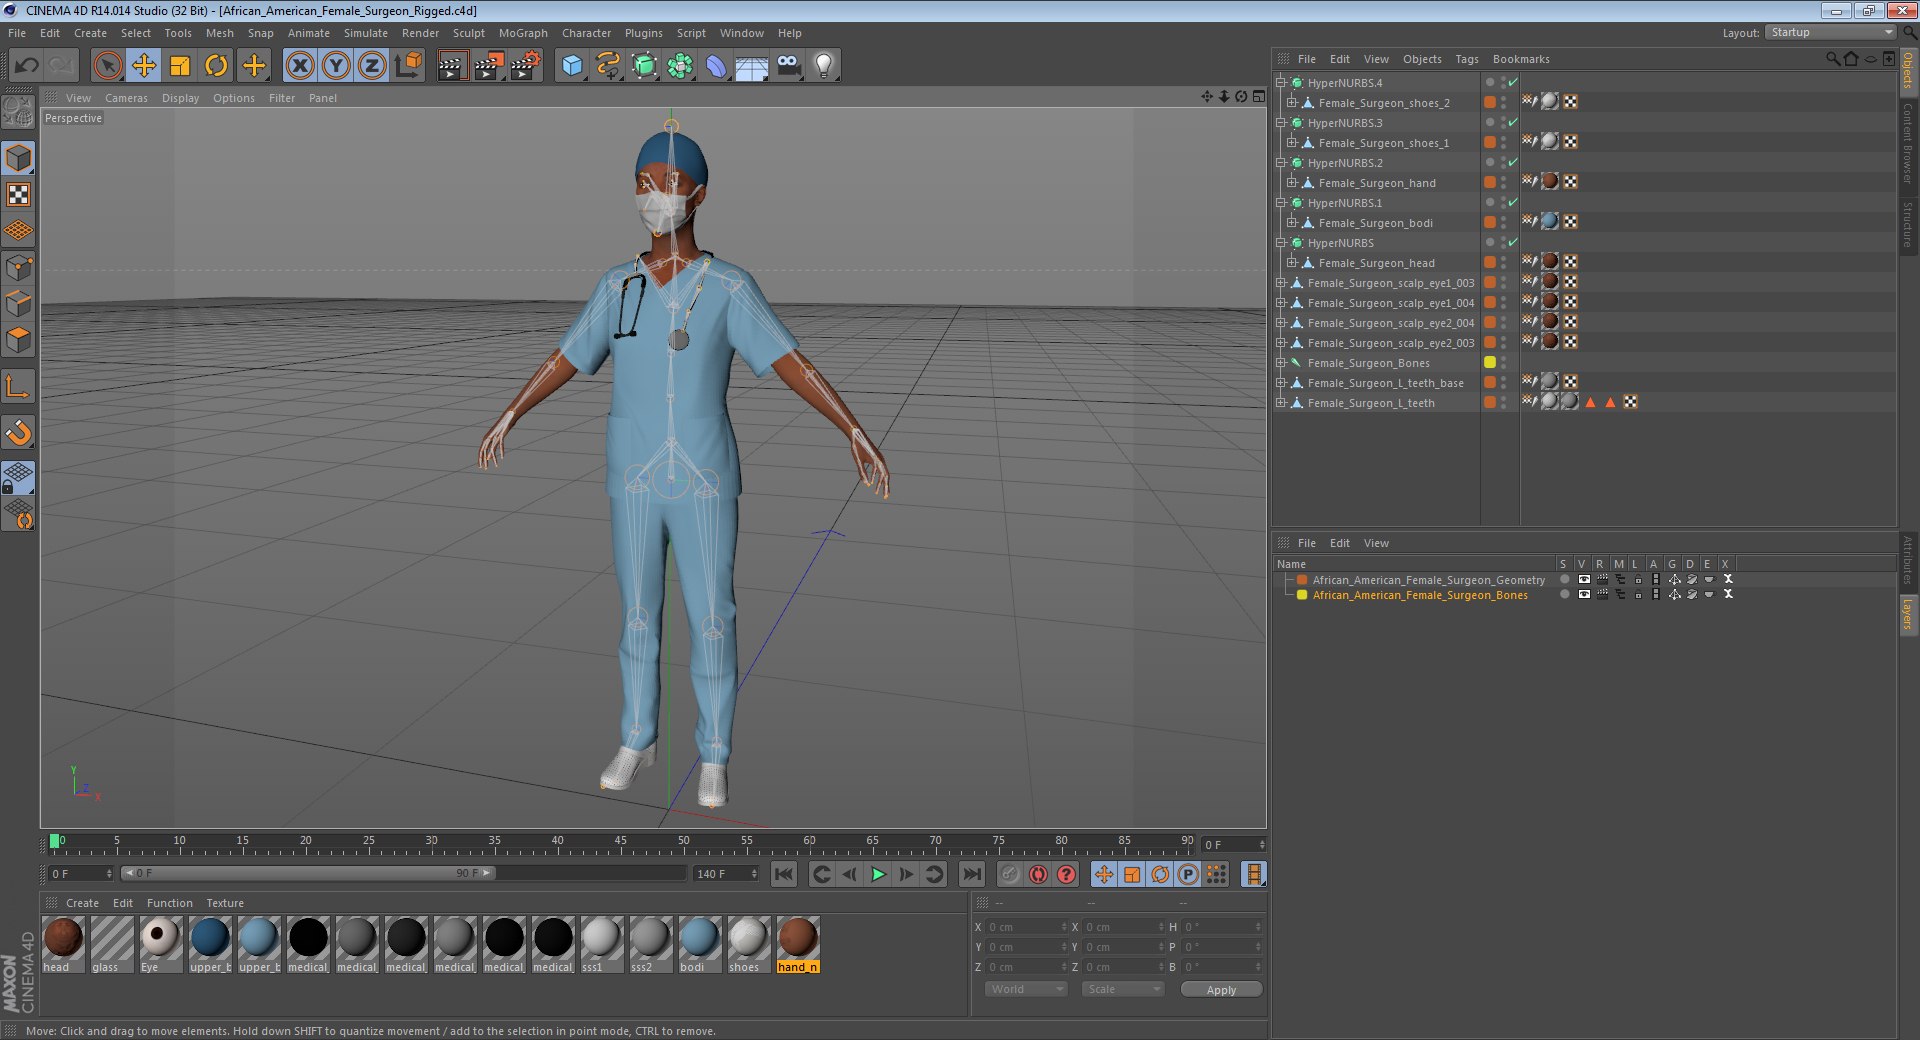Open the World coordinate dropdown
The height and width of the screenshot is (1040, 1920).
[x=1026, y=989]
